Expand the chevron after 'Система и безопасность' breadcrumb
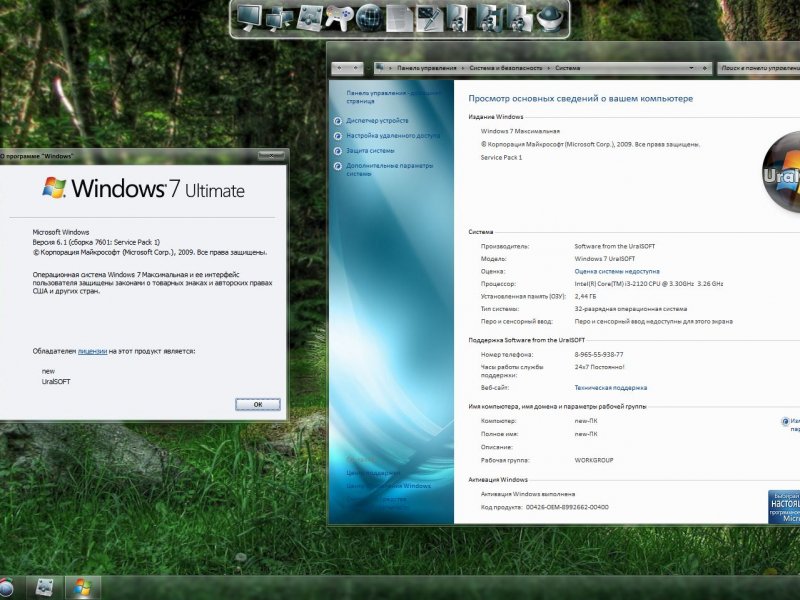Screen dimensions: 800x600 tap(549, 68)
